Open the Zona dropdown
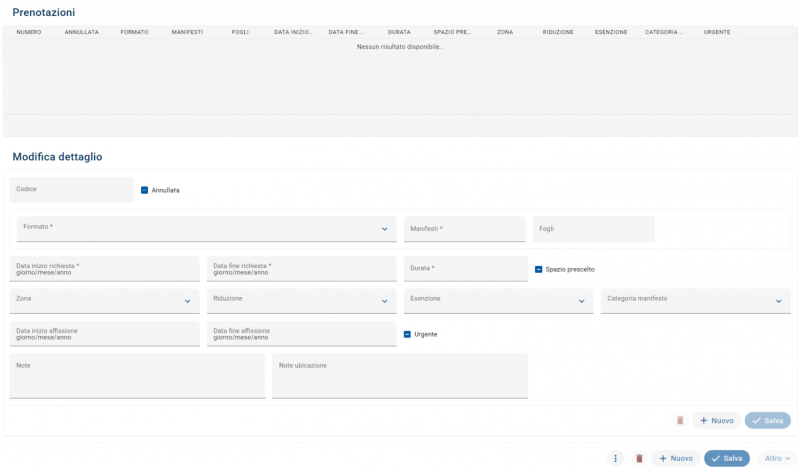This screenshot has height=471, width=800. click(x=187, y=301)
